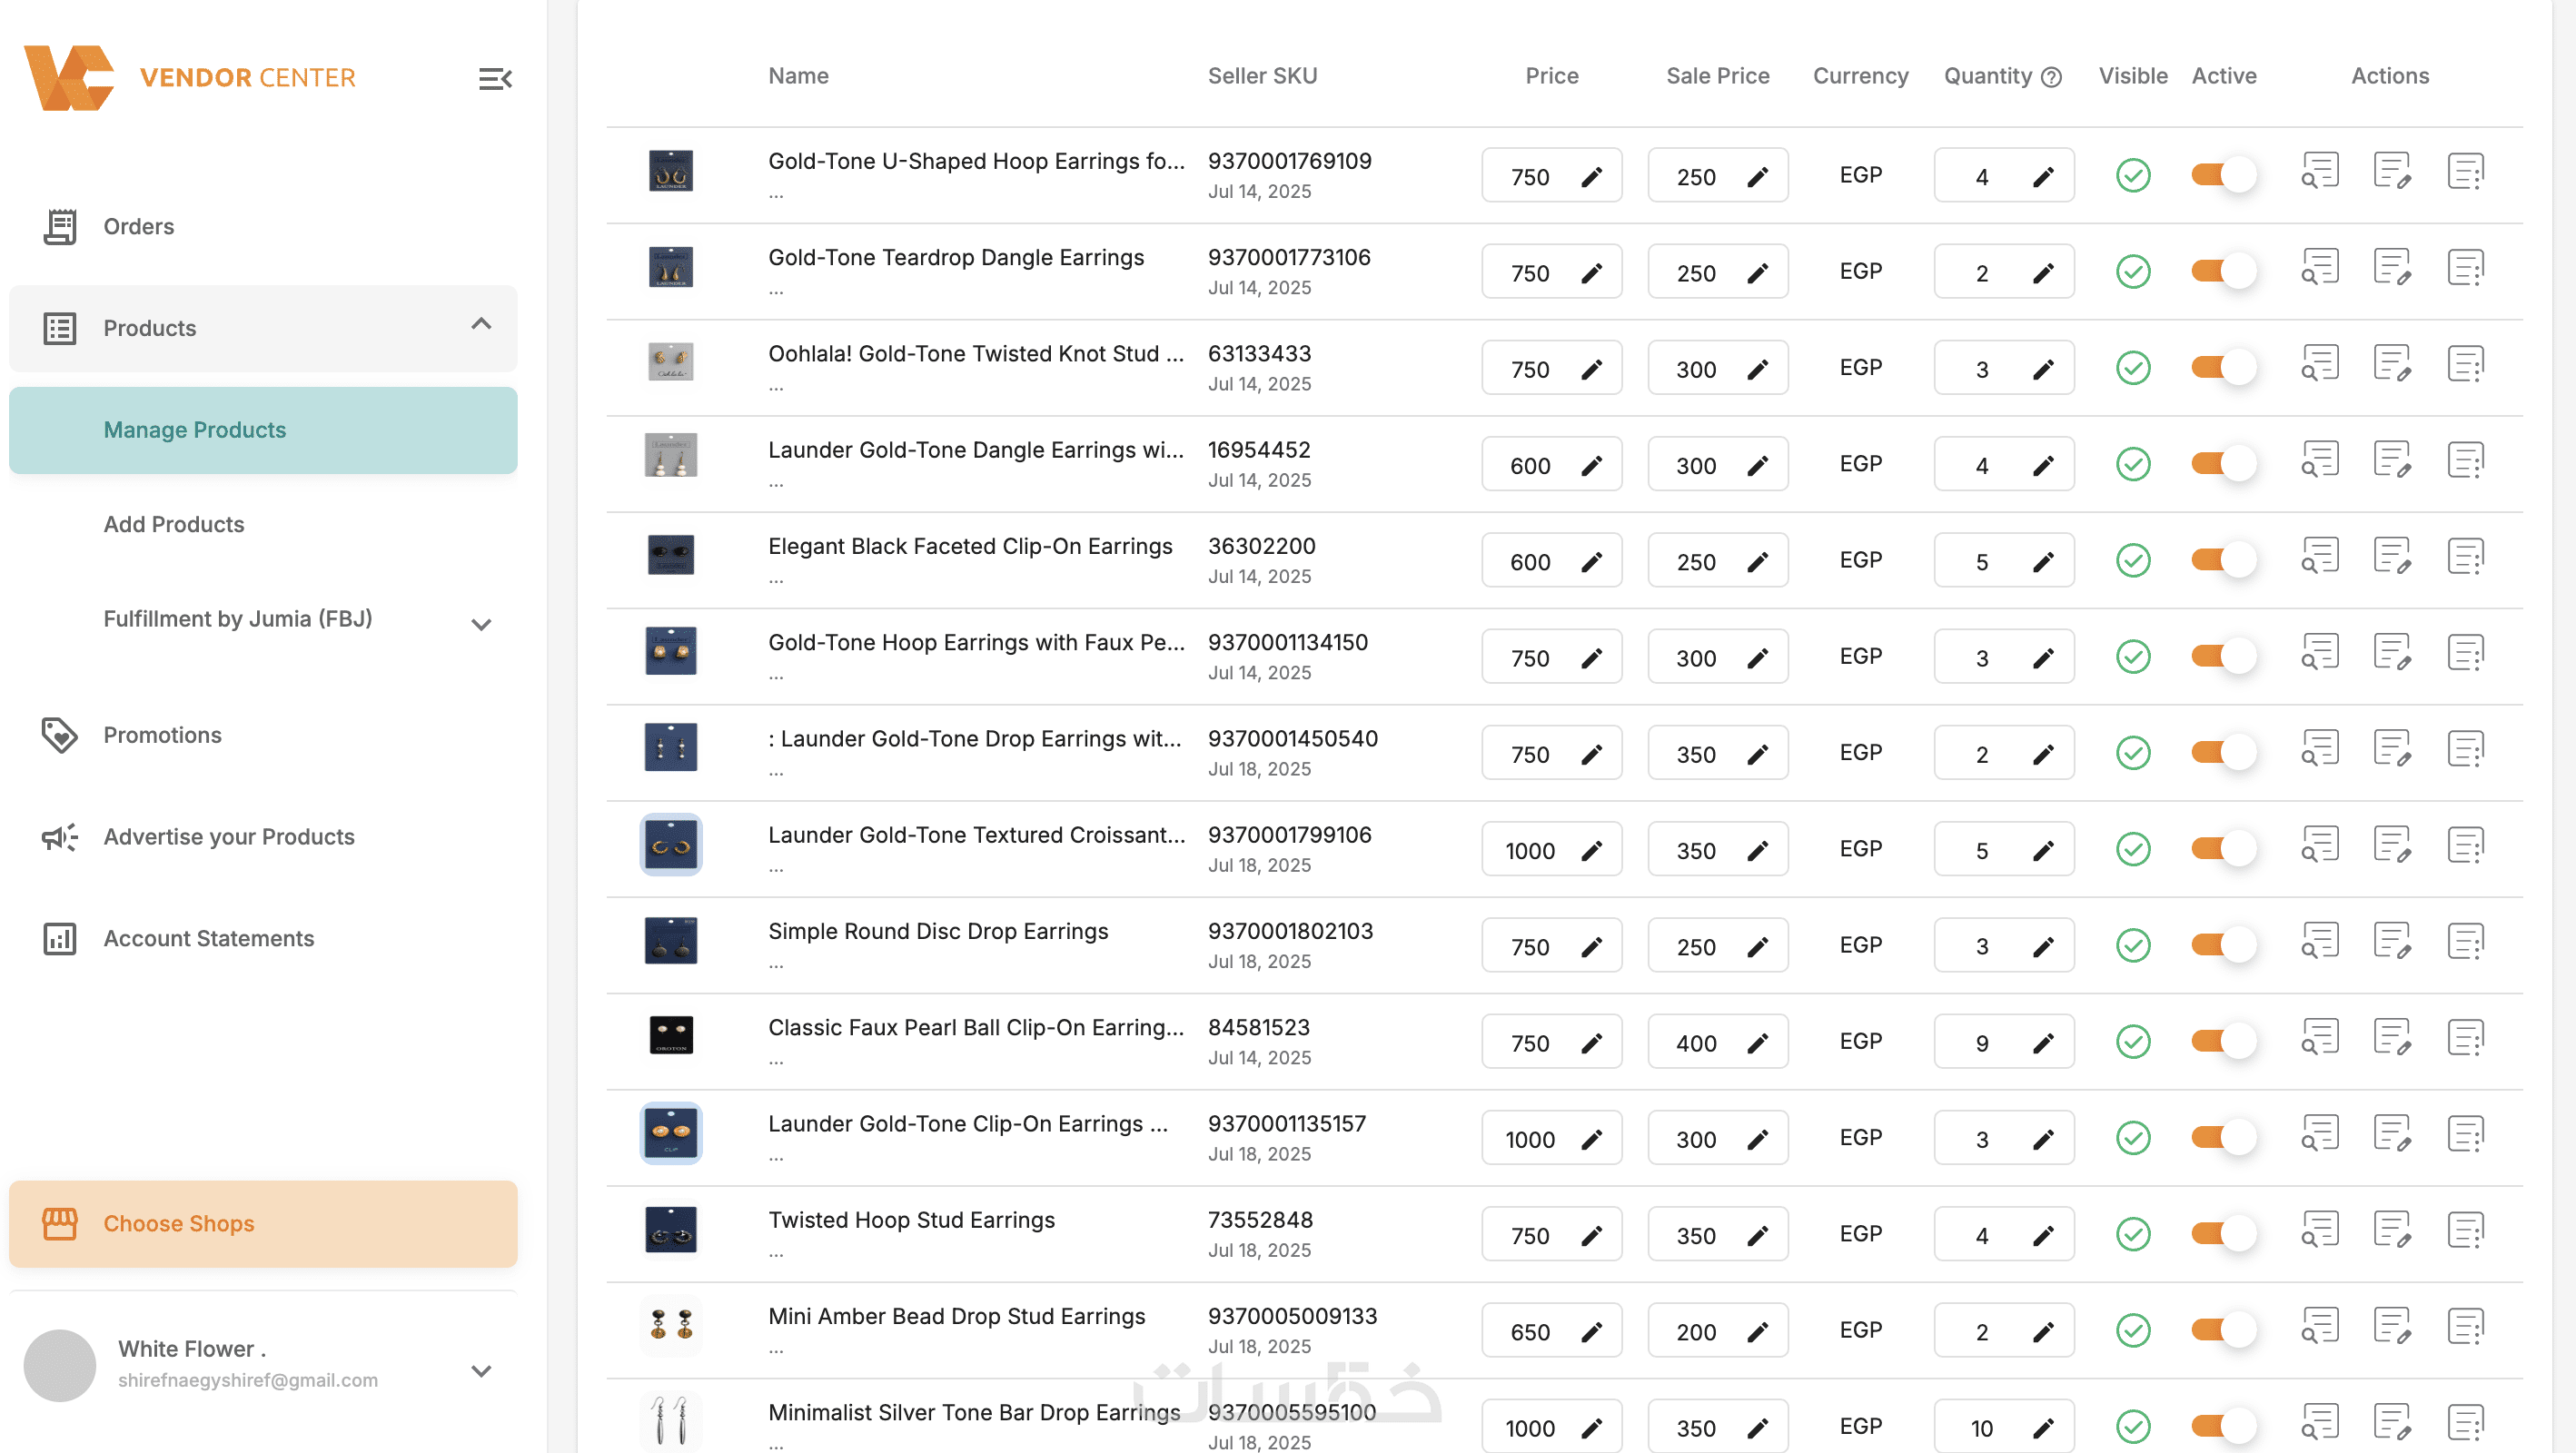Click visible checkmark for Mini Amber Bead earrings
Viewport: 2576px width, 1453px height.
point(2132,1330)
